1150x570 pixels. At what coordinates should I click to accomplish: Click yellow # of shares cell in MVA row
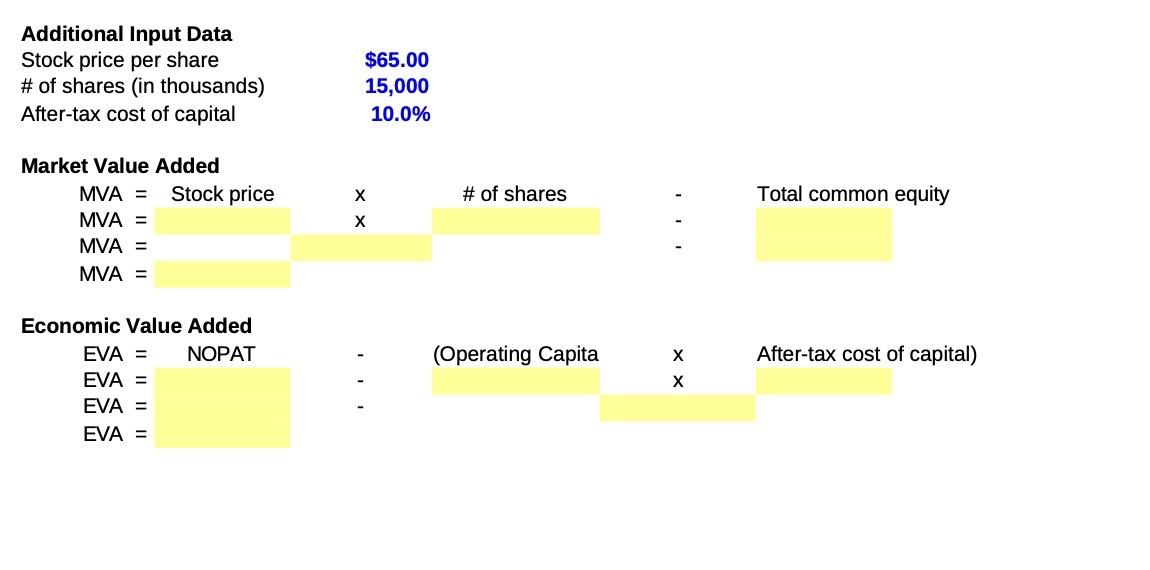pos(516,221)
